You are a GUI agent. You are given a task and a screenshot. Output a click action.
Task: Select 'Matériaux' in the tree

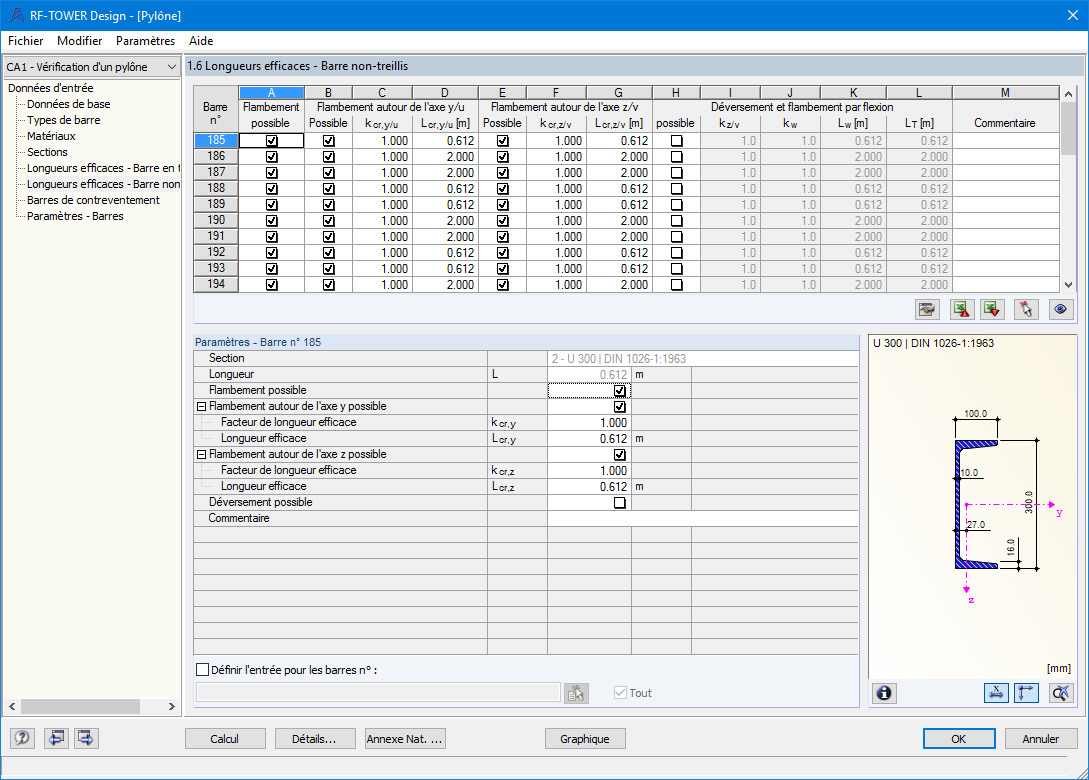(51, 136)
